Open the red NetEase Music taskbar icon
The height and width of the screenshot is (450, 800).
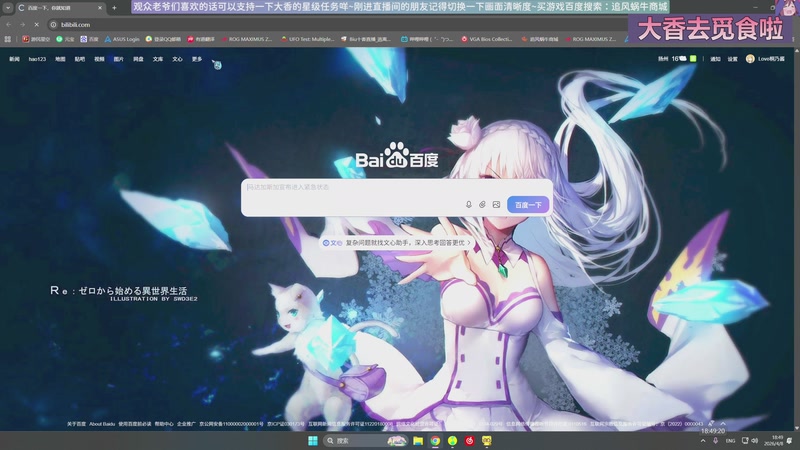tap(469, 440)
